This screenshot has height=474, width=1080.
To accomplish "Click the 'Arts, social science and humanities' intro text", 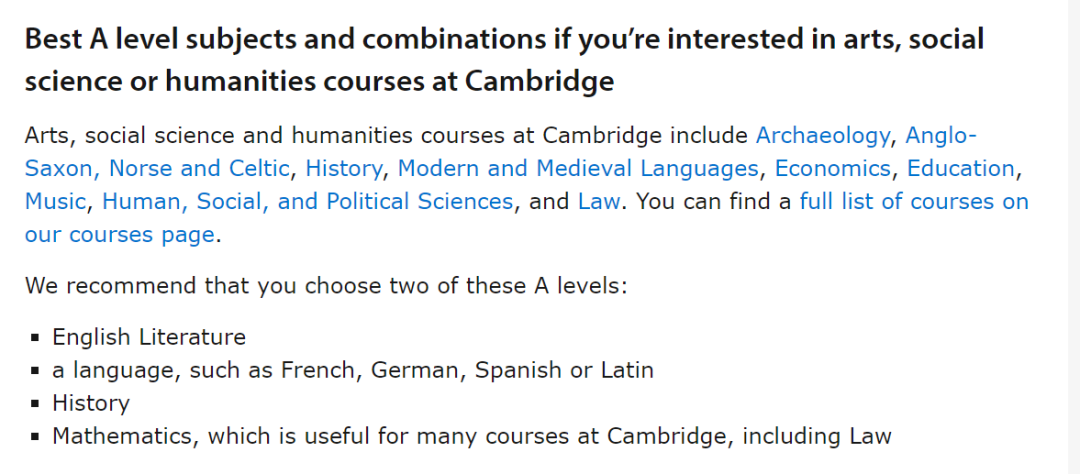I will pyautogui.click(x=386, y=135).
